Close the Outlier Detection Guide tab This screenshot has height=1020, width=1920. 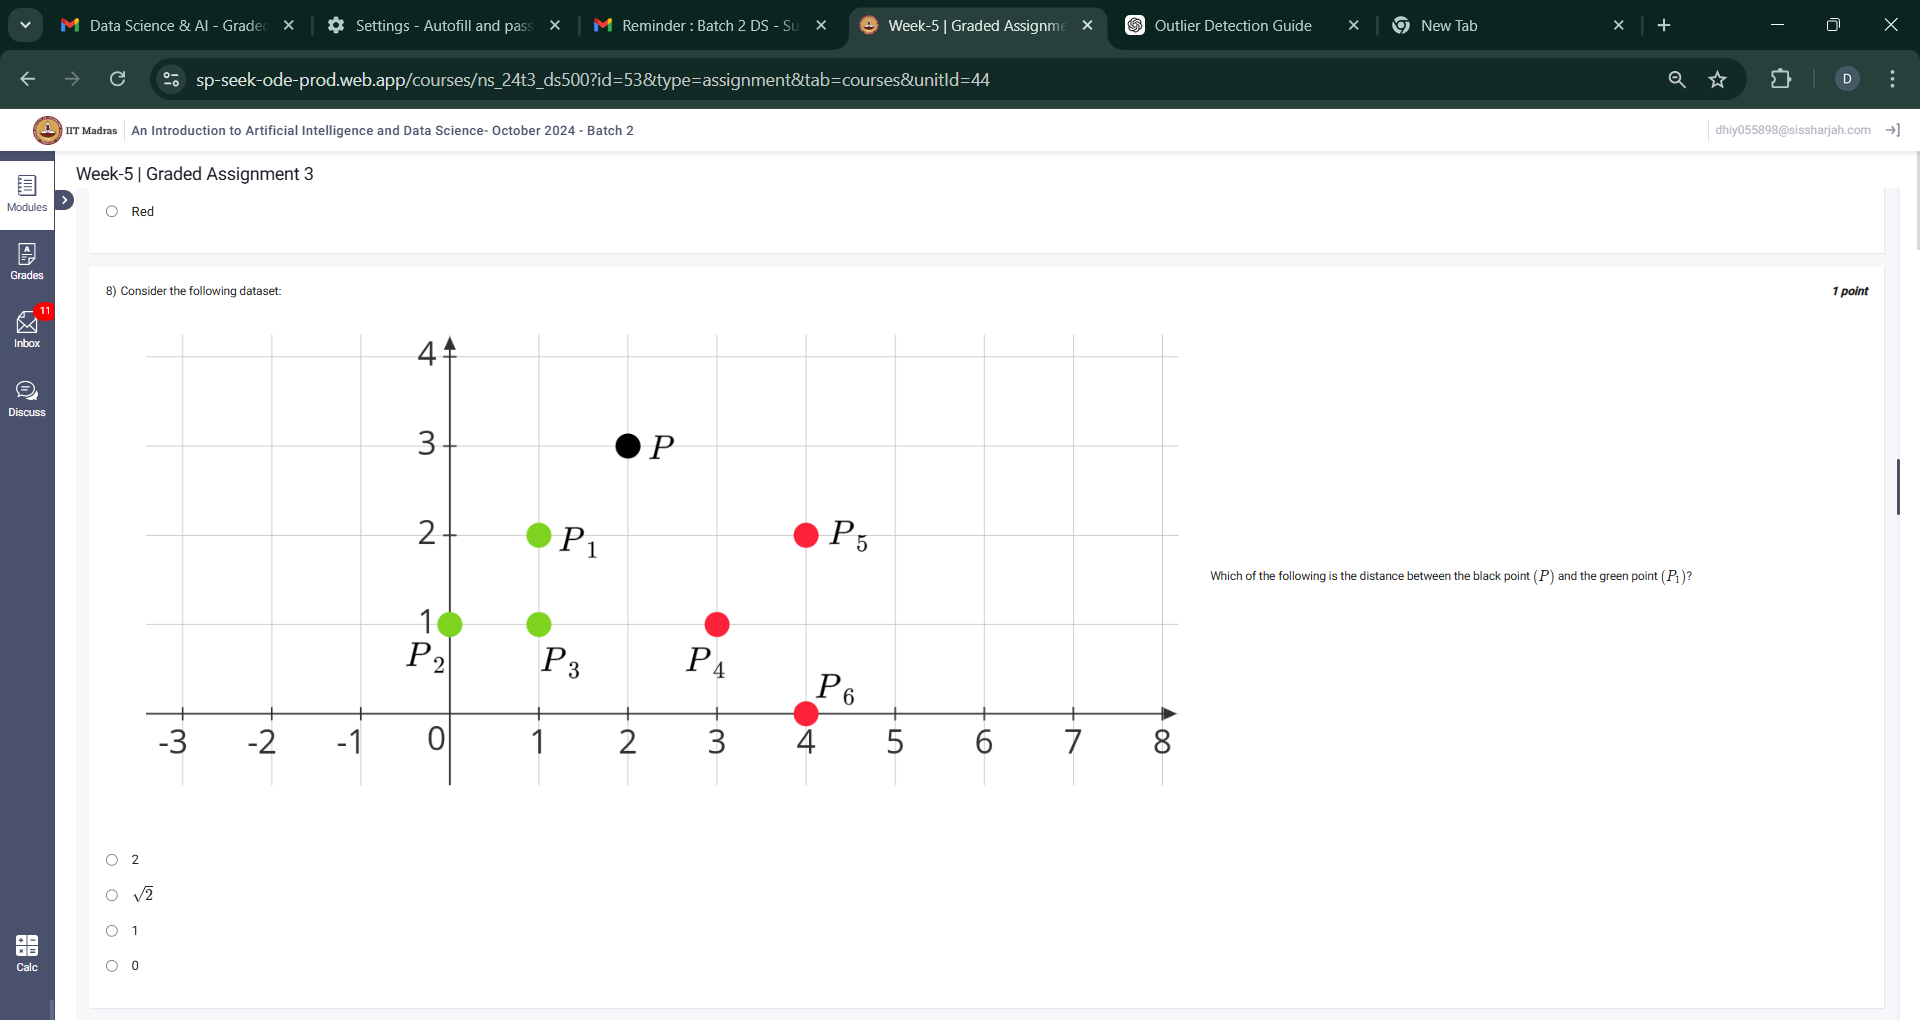[x=1353, y=25]
